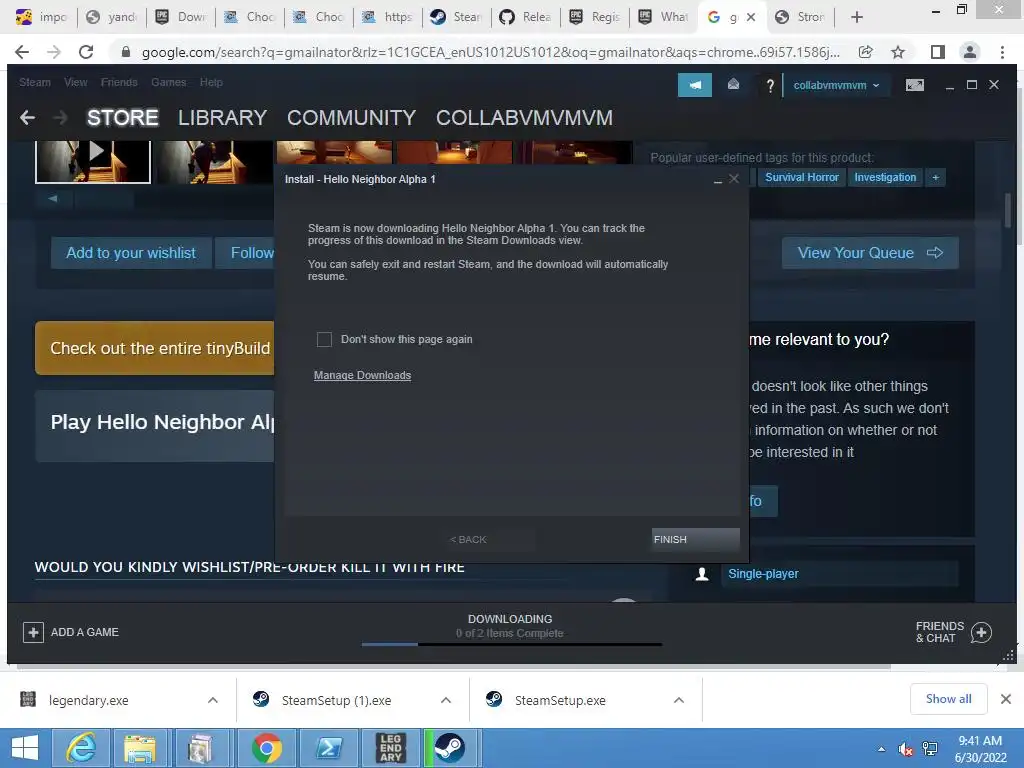Viewport: 1024px width, 768px height.
Task: Click the Single-player feature link
Action: click(763, 574)
